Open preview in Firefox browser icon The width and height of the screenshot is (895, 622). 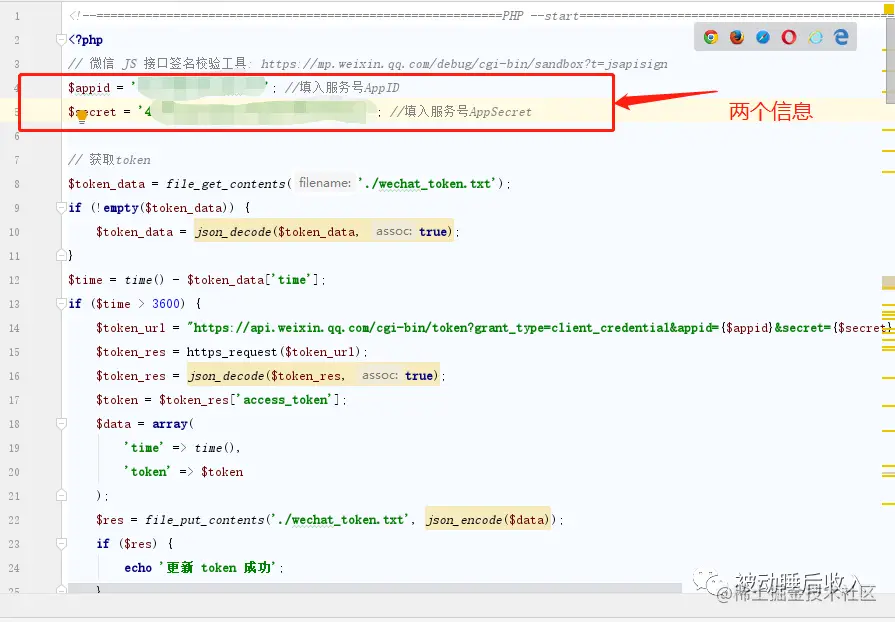click(x=737, y=38)
